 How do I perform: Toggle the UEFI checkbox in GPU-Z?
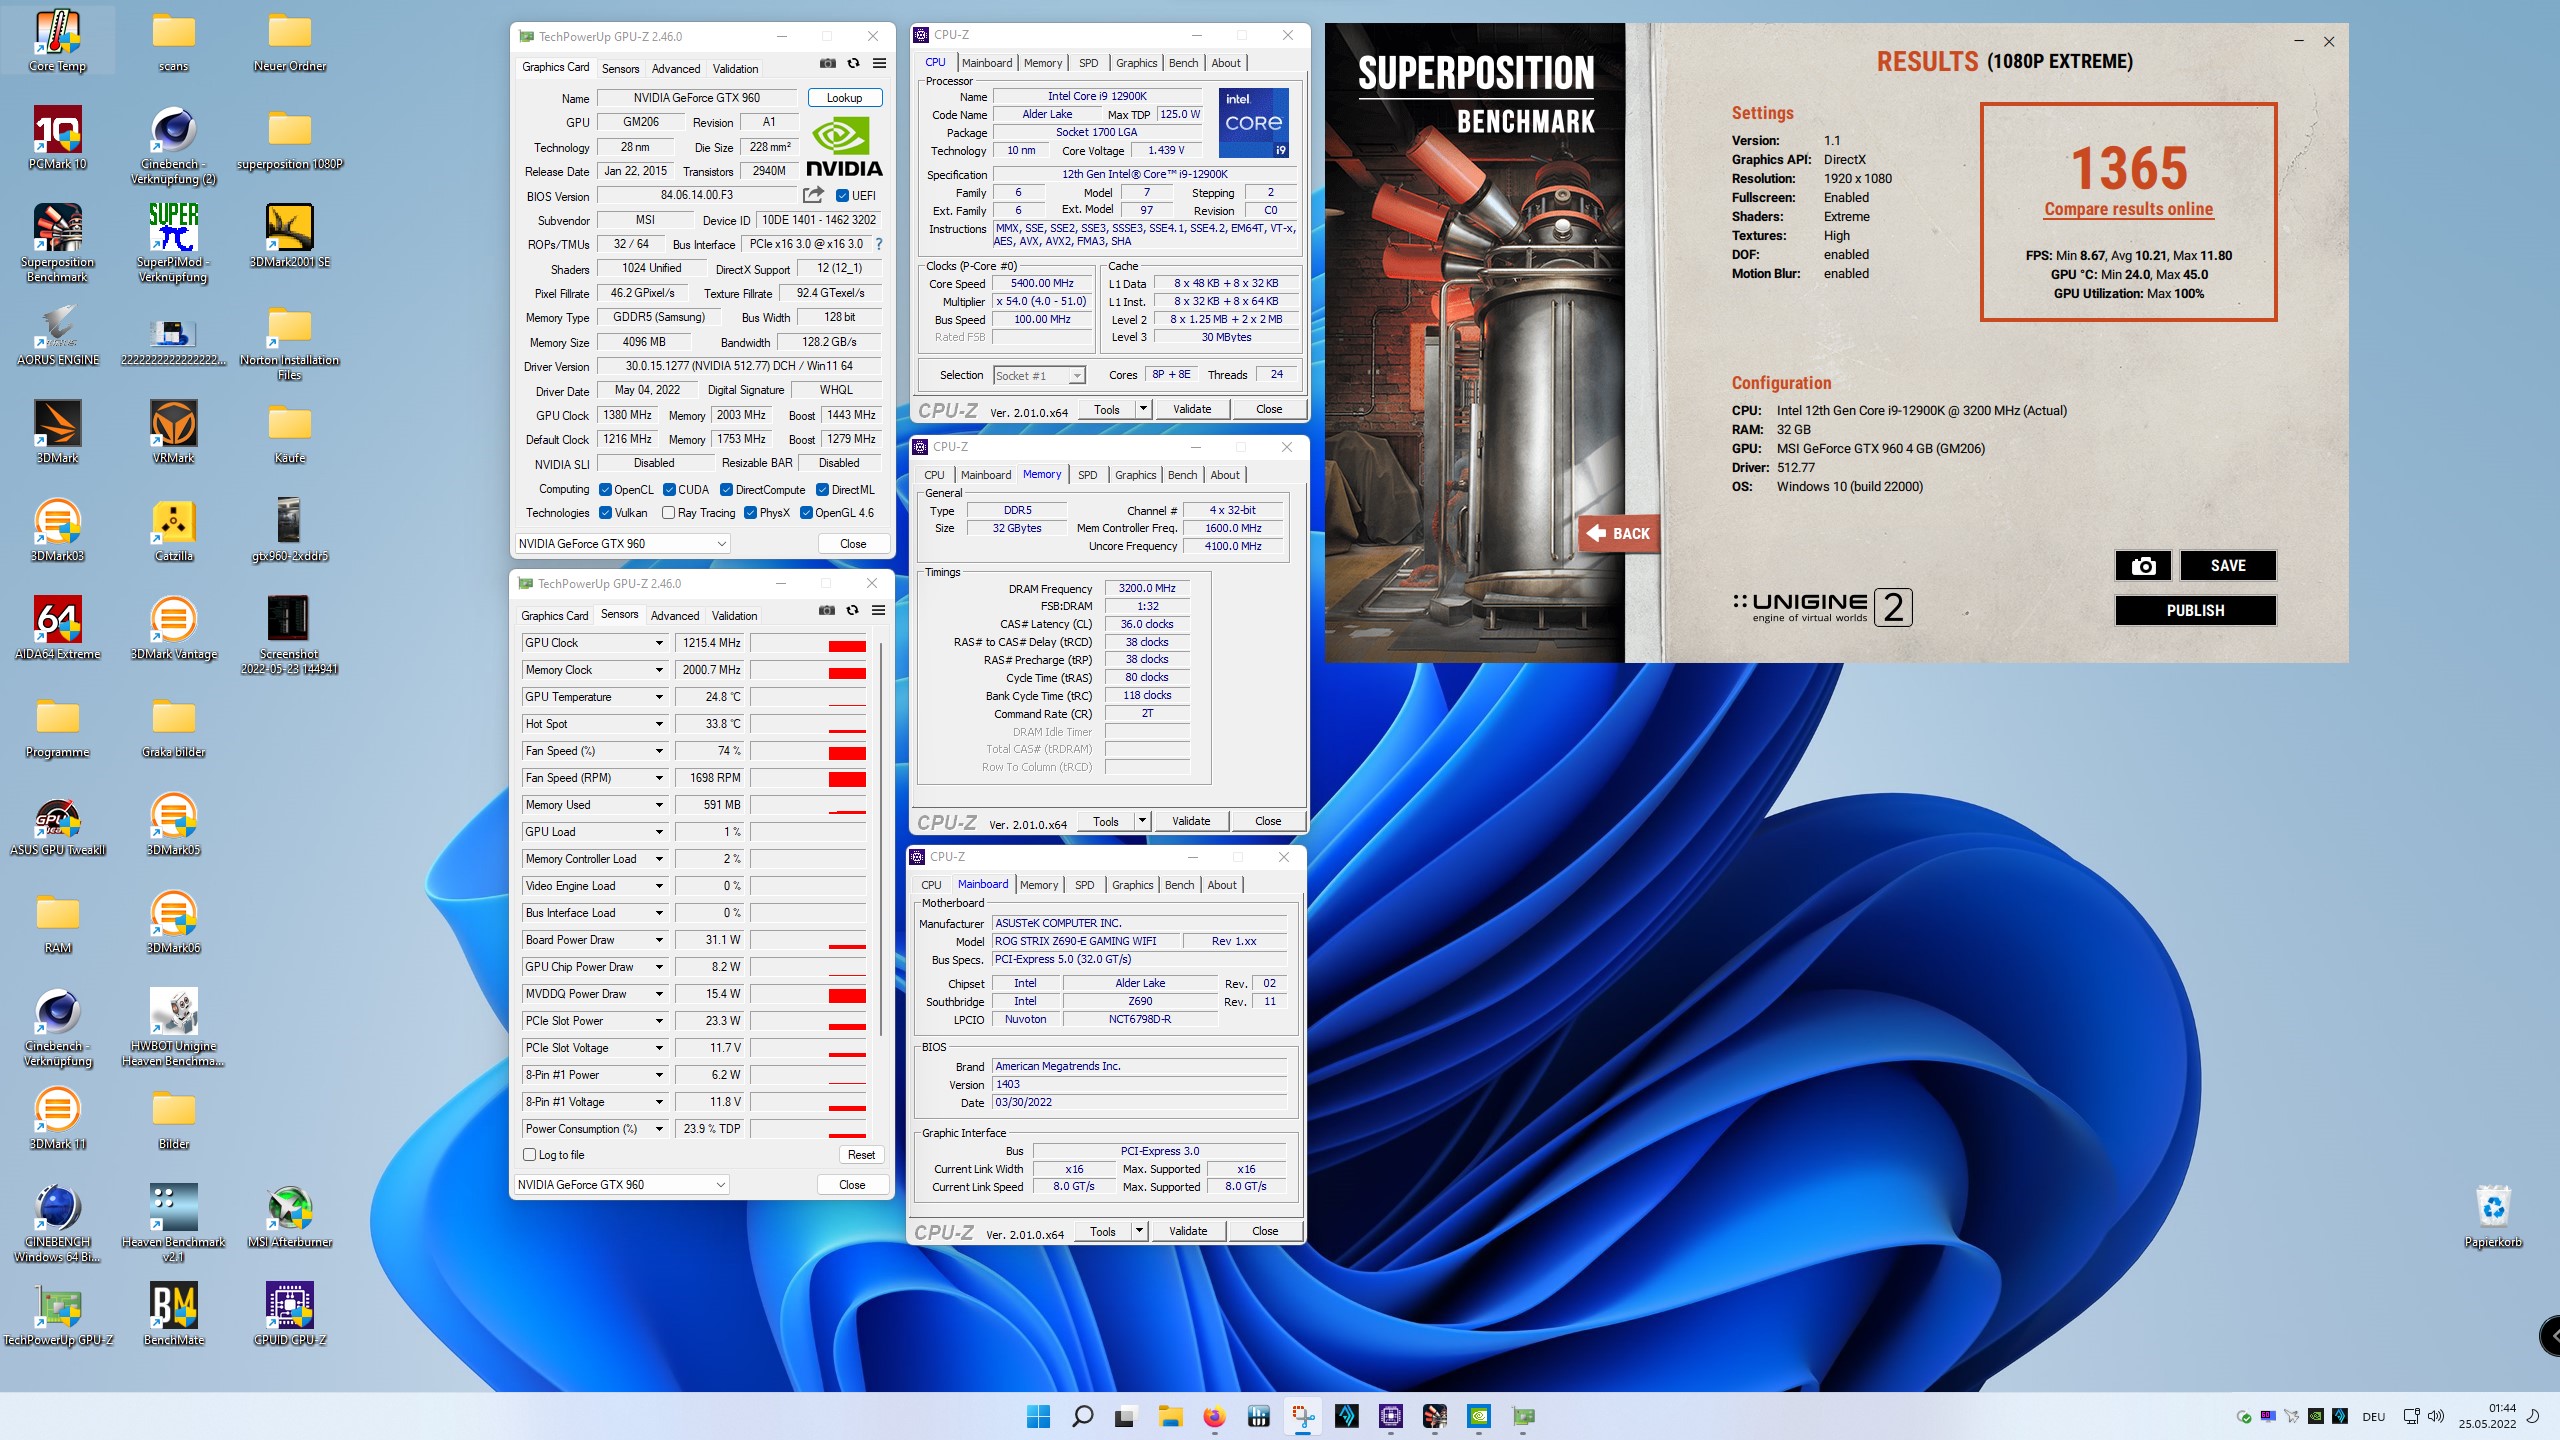tap(842, 196)
